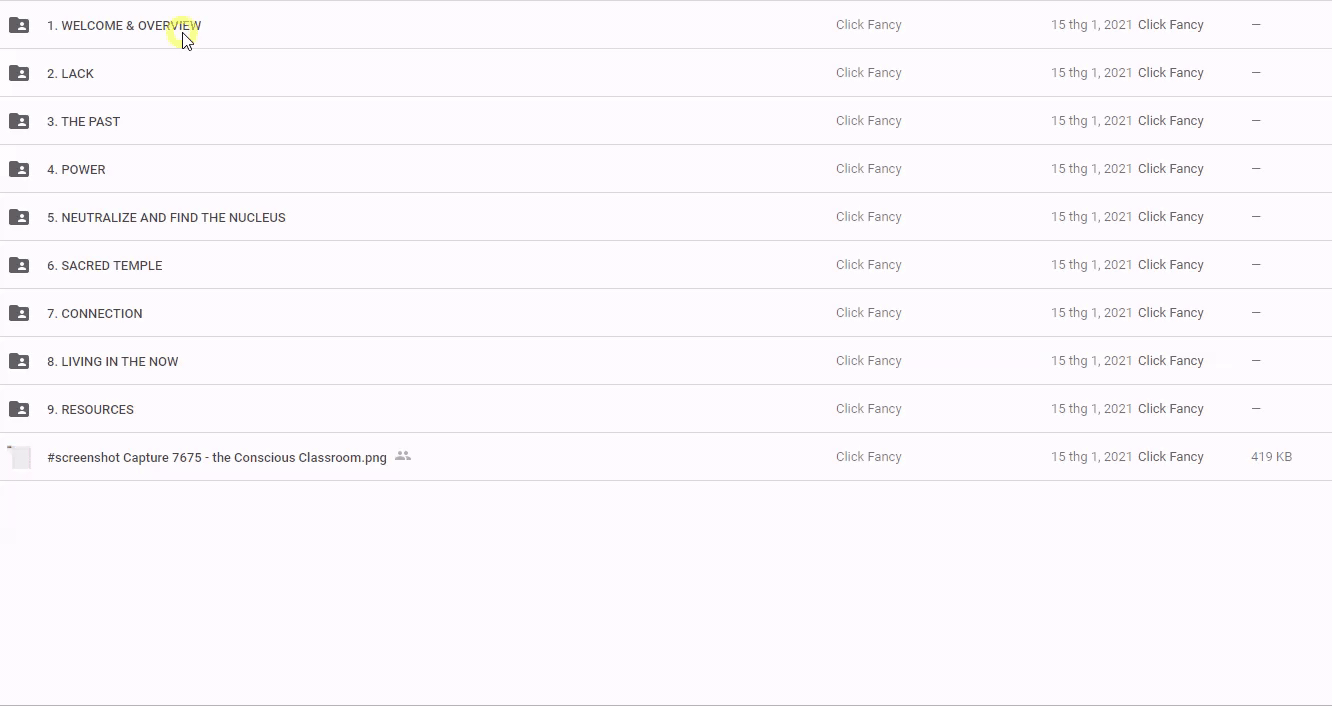
Task: Select the screenshot Capture 7675 PNG file name
Action: coord(216,458)
